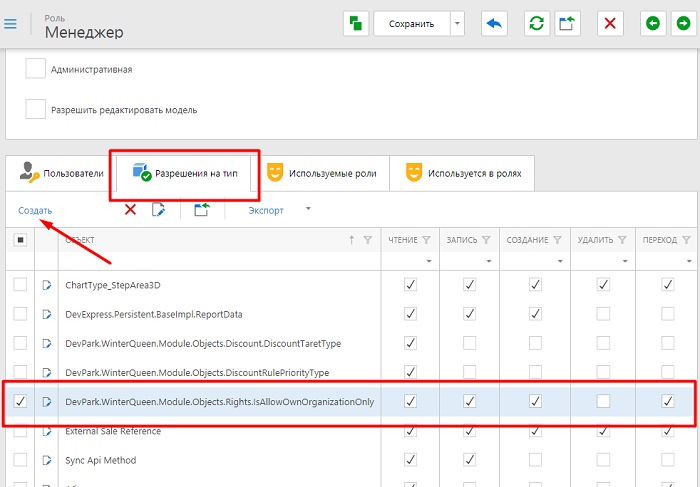Open filter icon of Чтение column
This screenshot has height=487, width=700.
coord(426,240)
